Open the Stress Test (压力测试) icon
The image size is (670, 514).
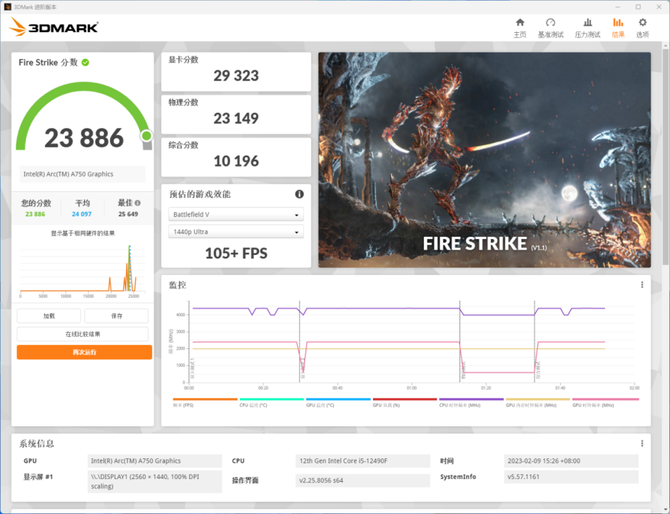tap(587, 27)
